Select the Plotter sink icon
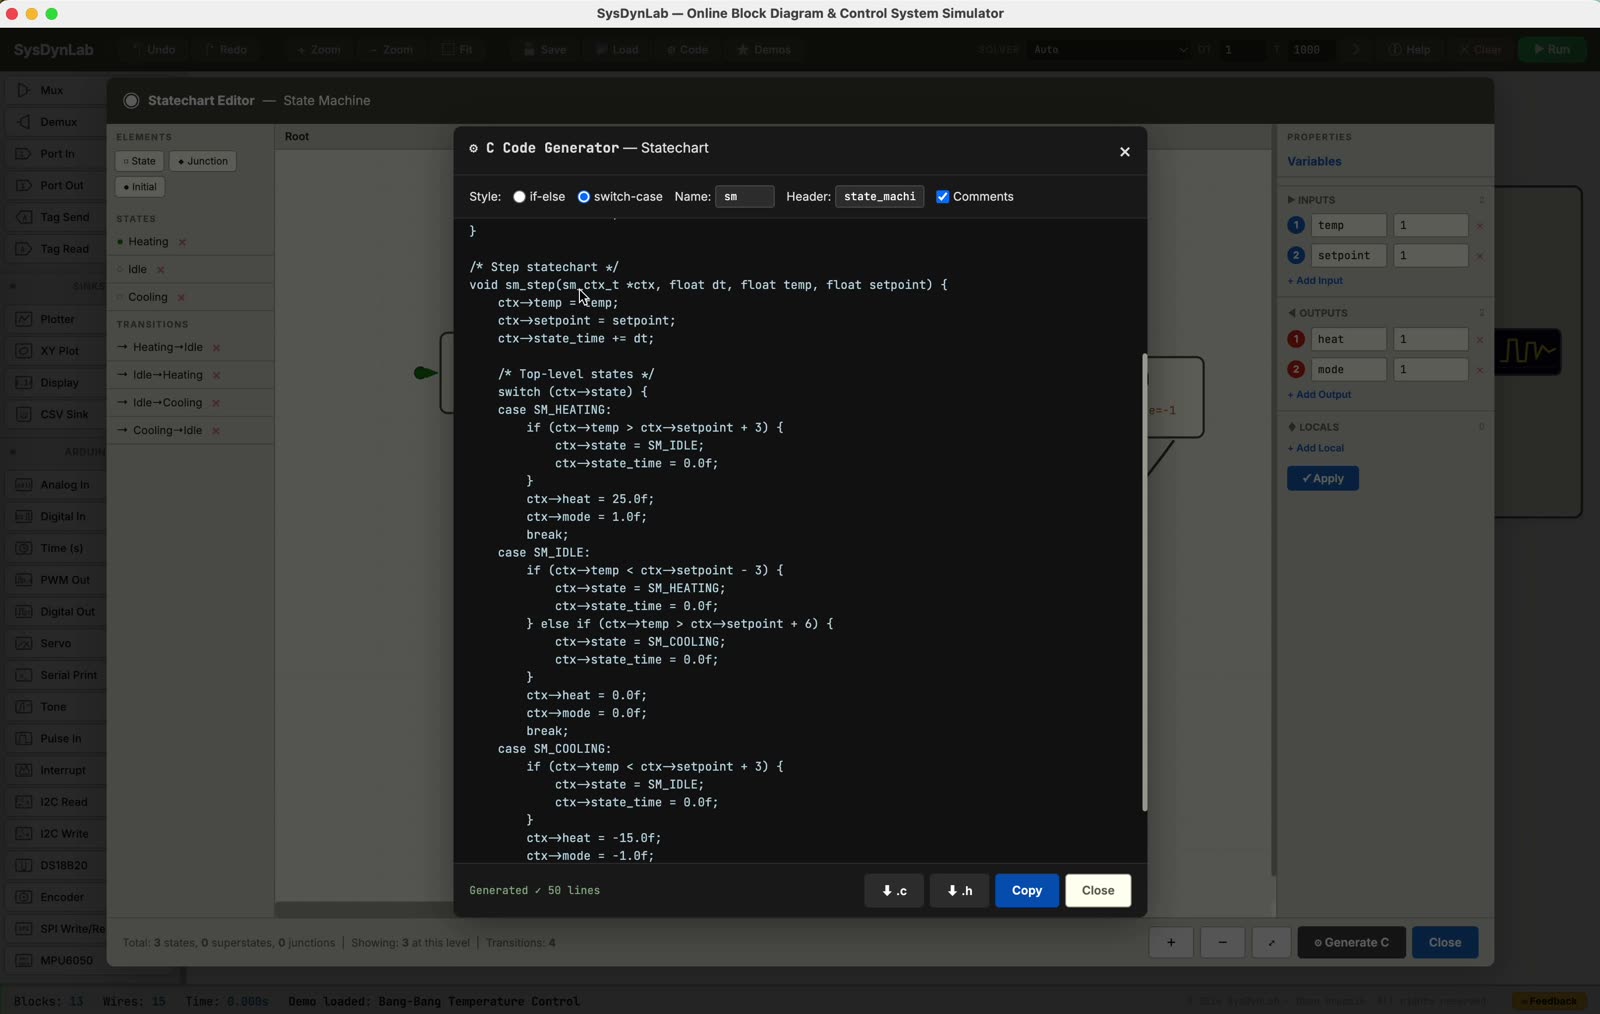The width and height of the screenshot is (1600, 1014). pyautogui.click(x=23, y=319)
